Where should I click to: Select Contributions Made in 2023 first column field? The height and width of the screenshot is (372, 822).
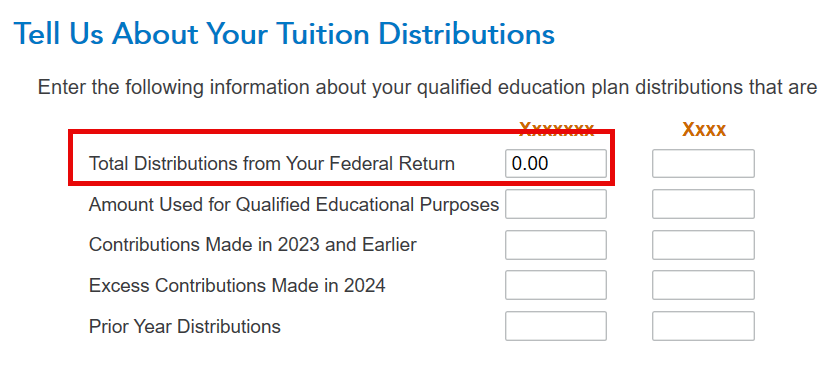(556, 245)
